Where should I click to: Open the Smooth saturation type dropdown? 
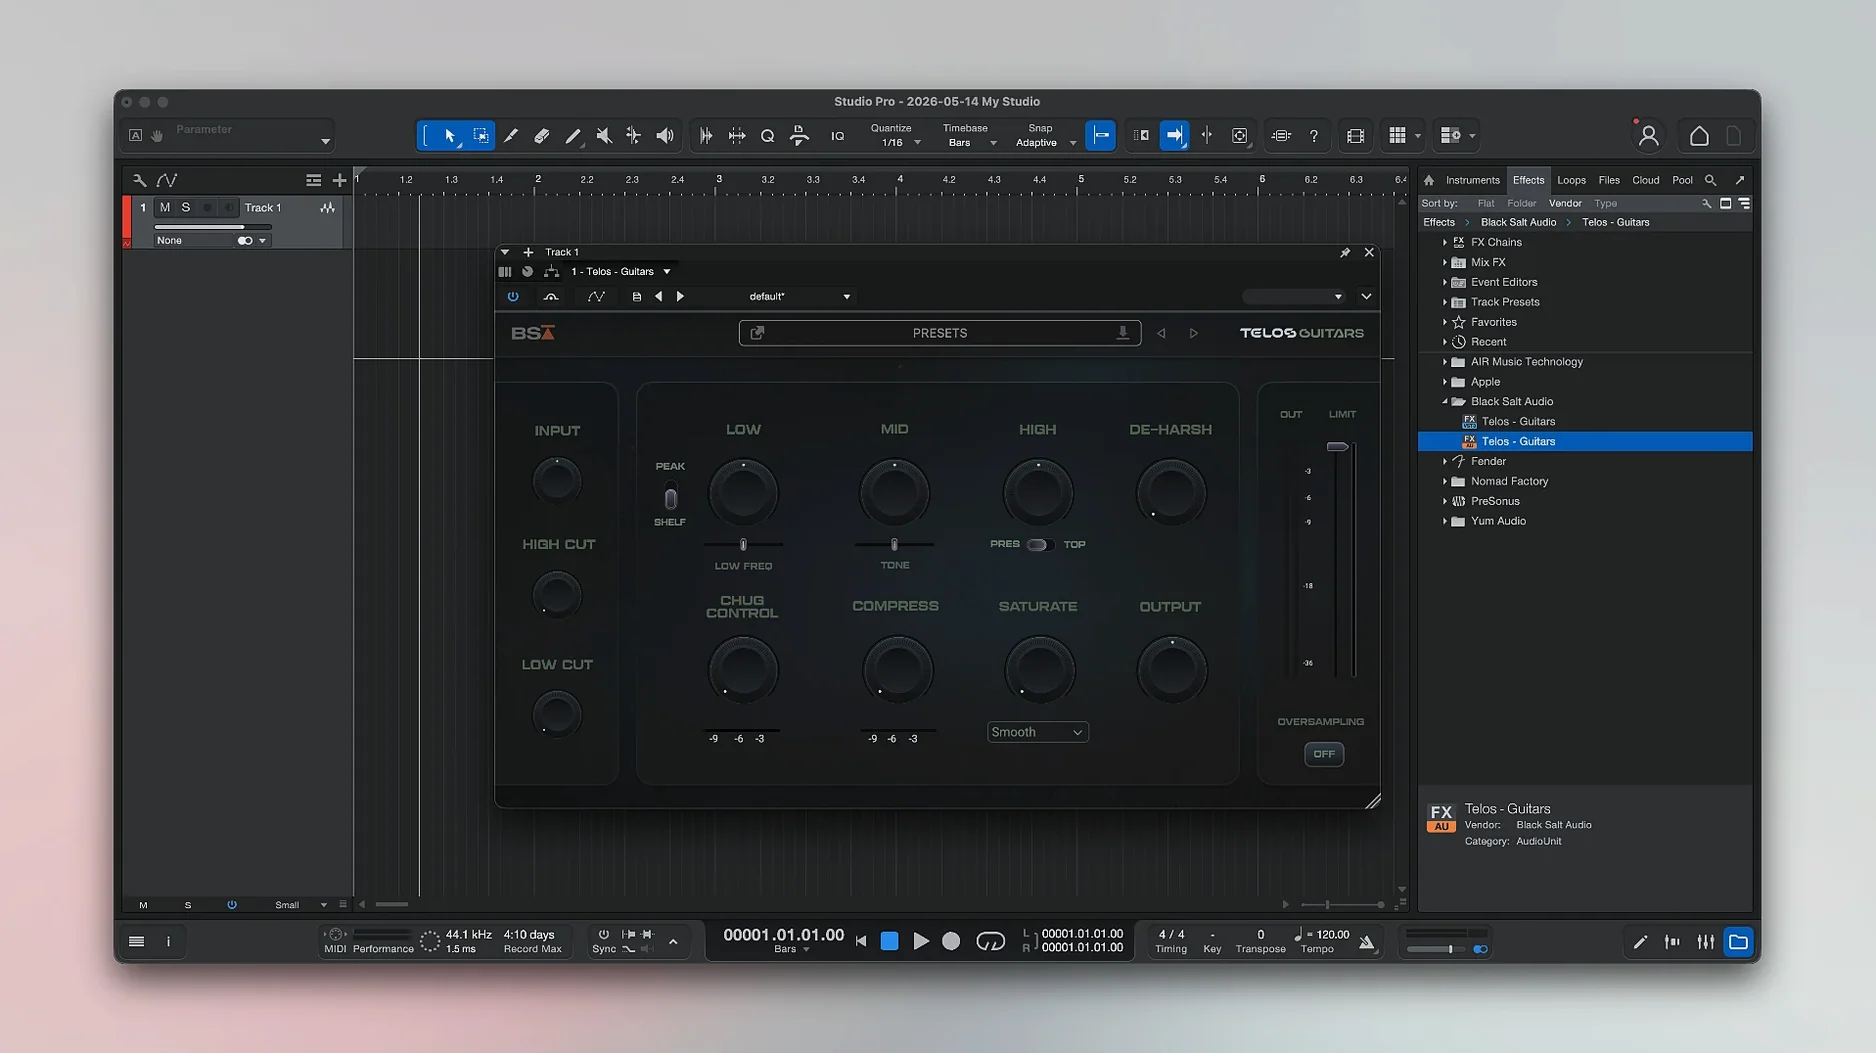click(x=1037, y=732)
